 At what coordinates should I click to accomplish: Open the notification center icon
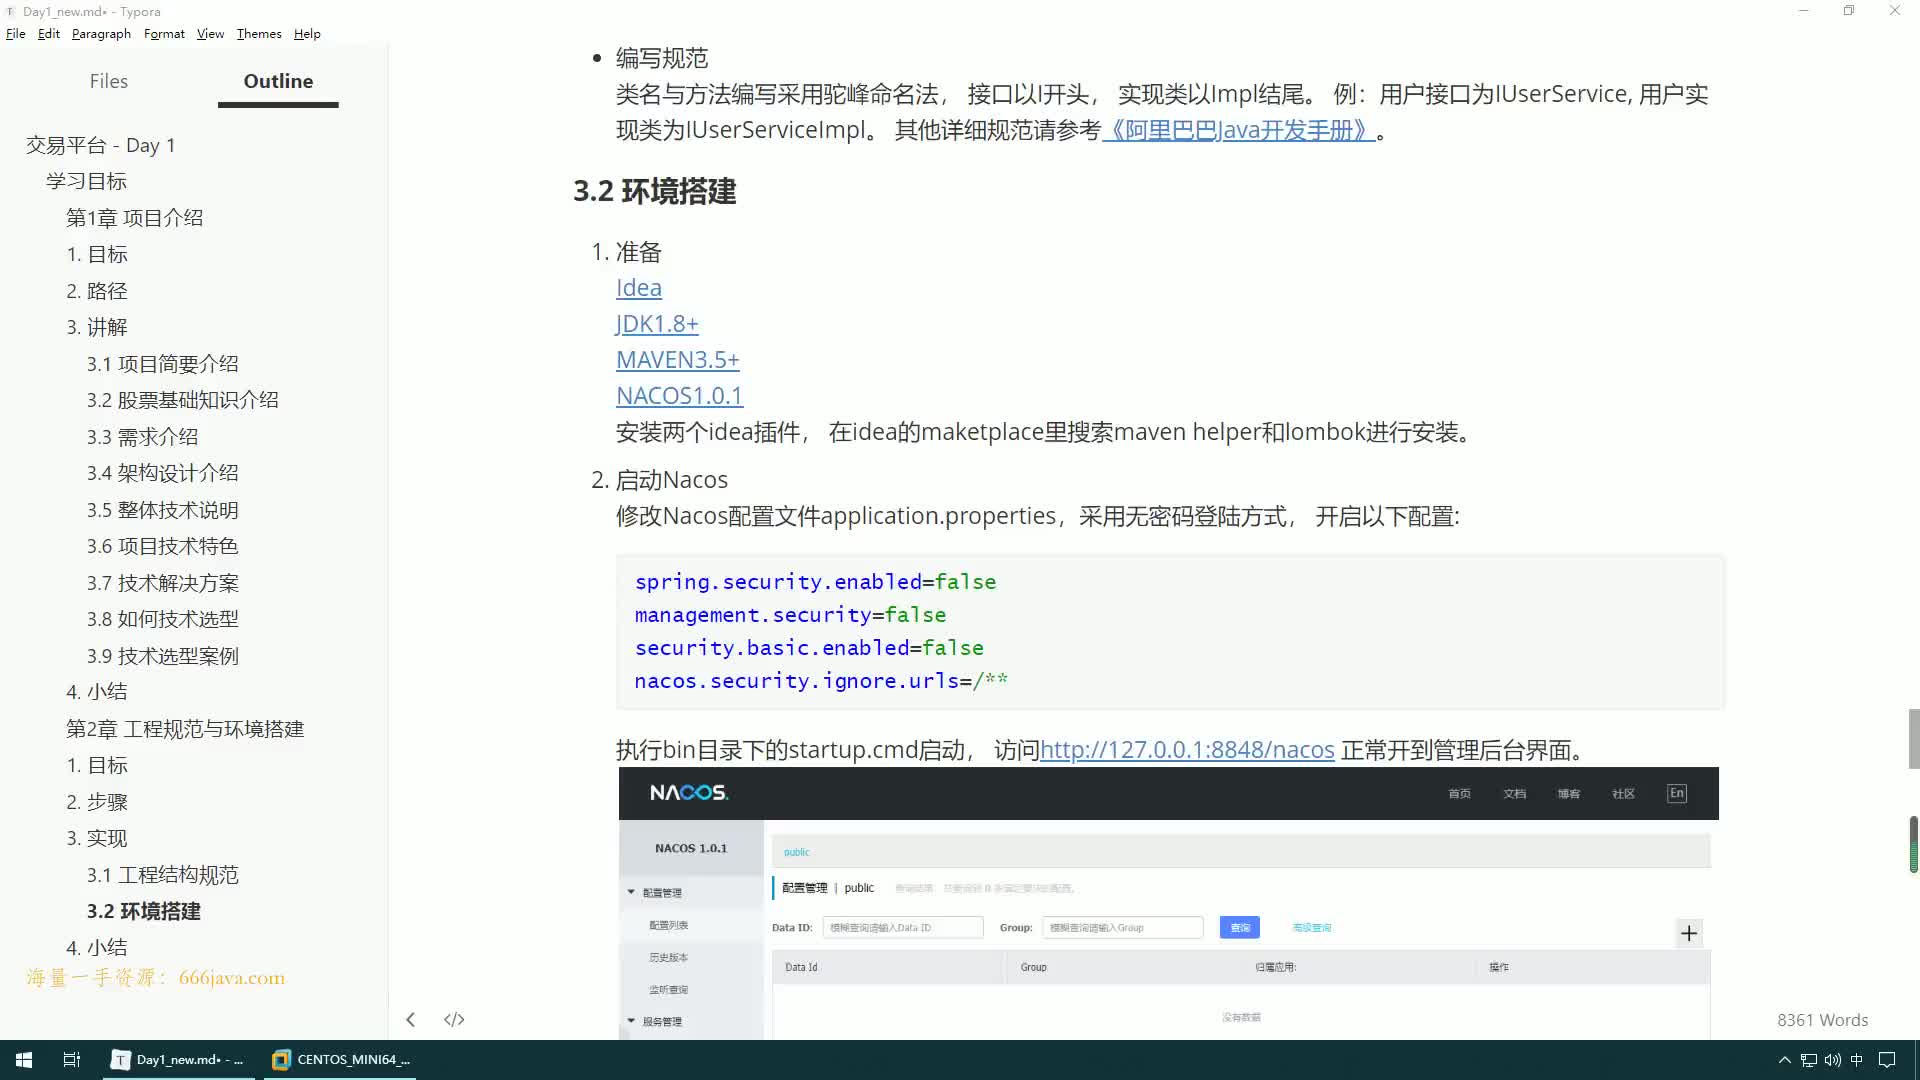pyautogui.click(x=1887, y=1060)
